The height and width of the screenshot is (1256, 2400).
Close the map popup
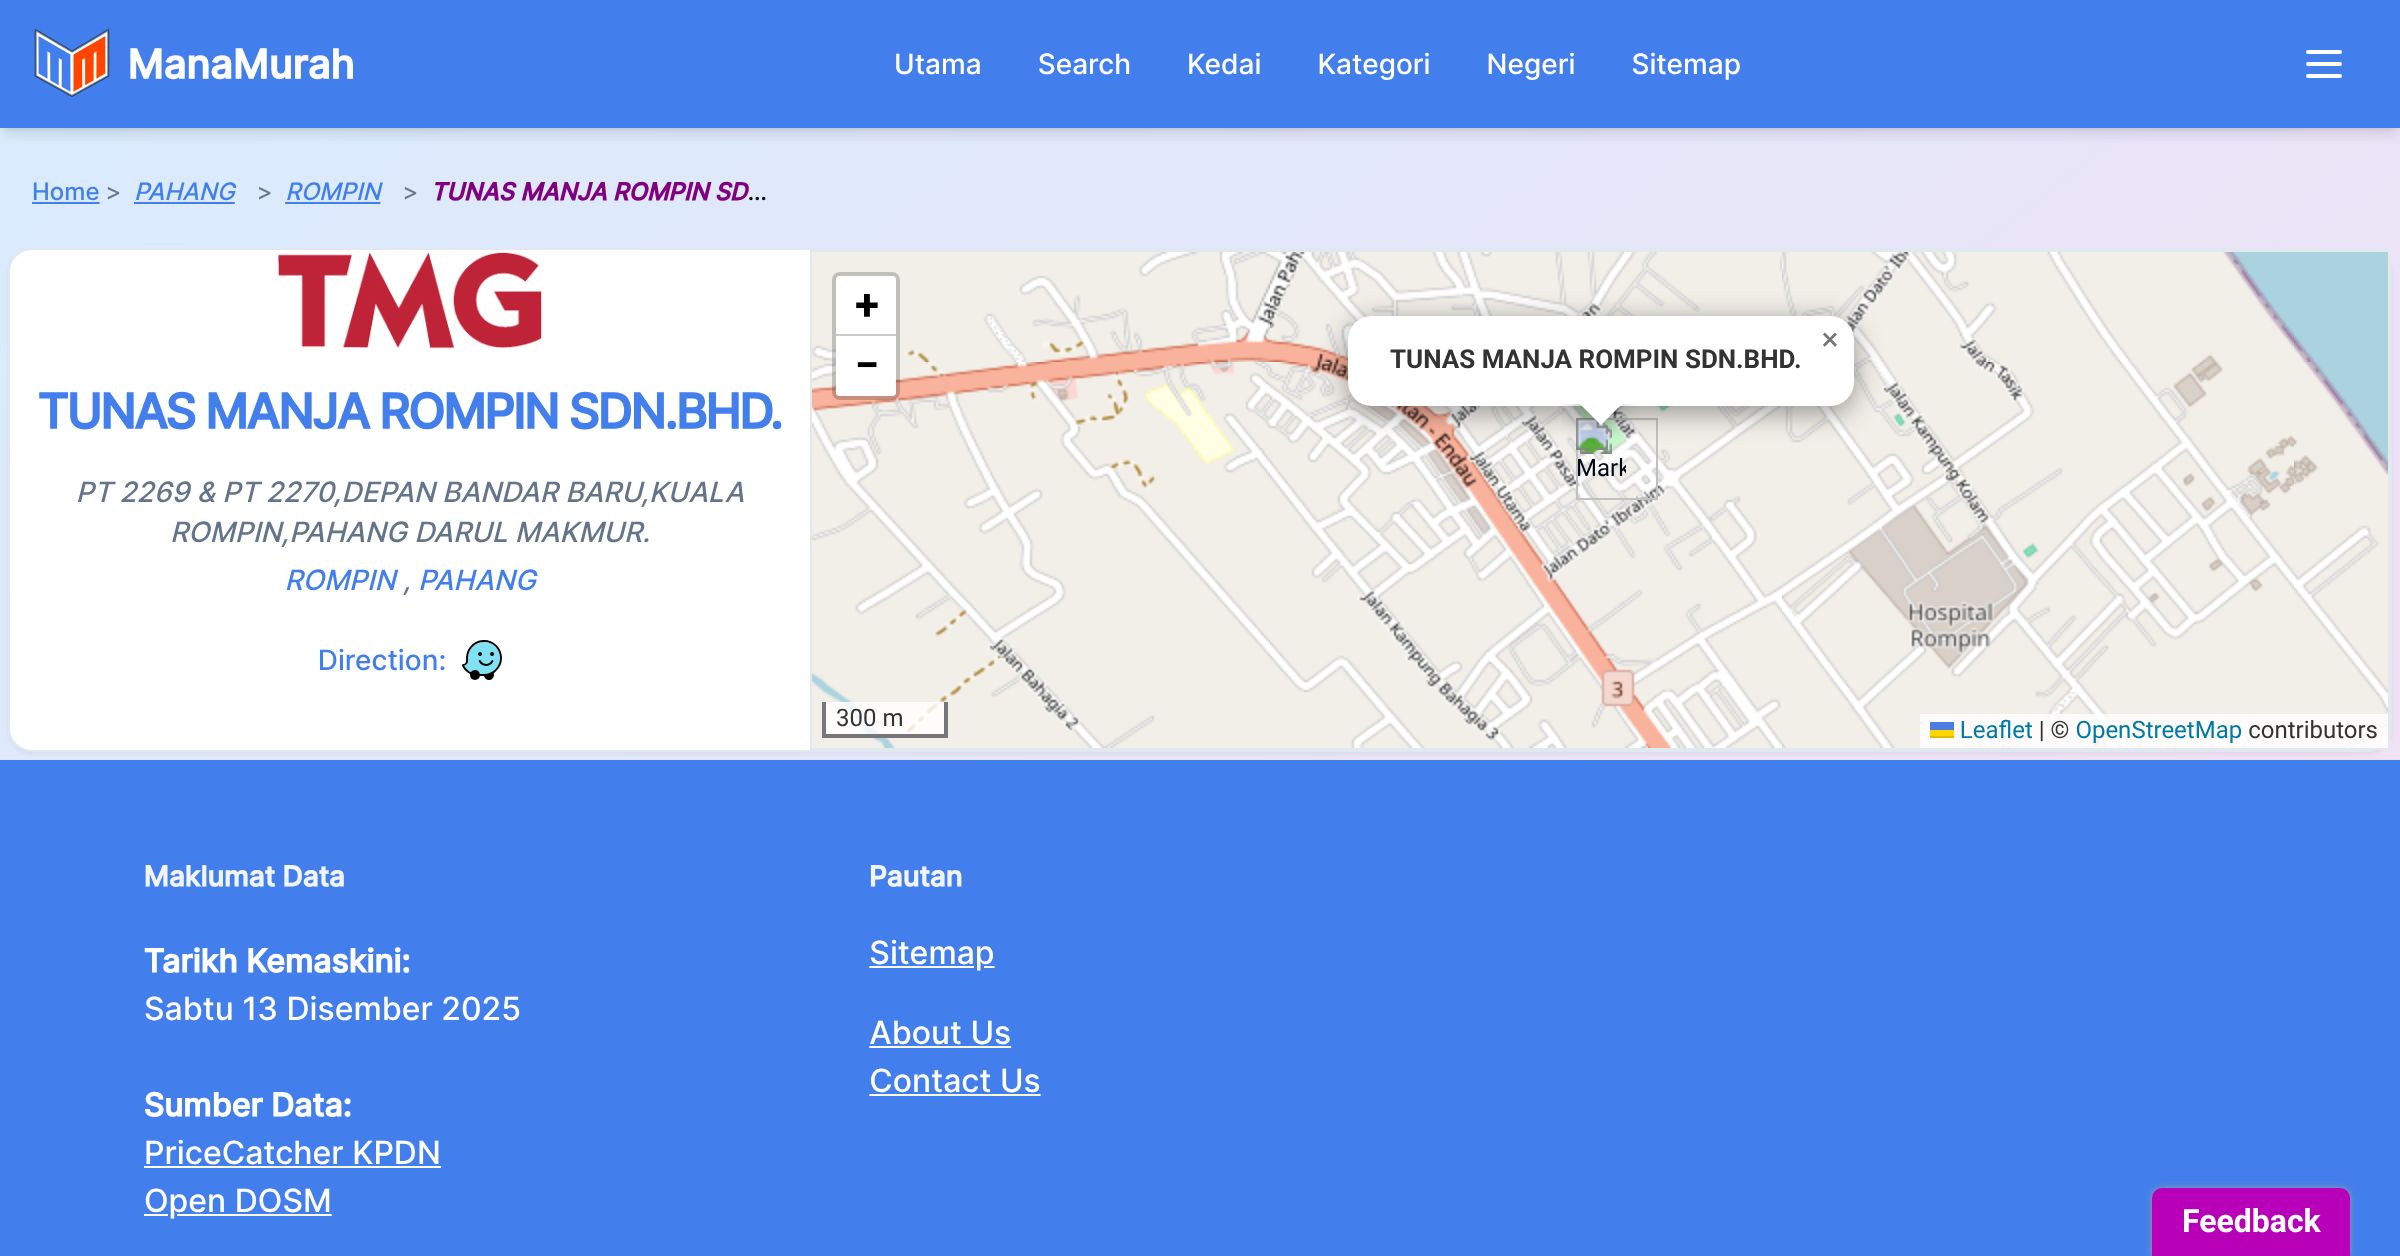(x=1829, y=340)
